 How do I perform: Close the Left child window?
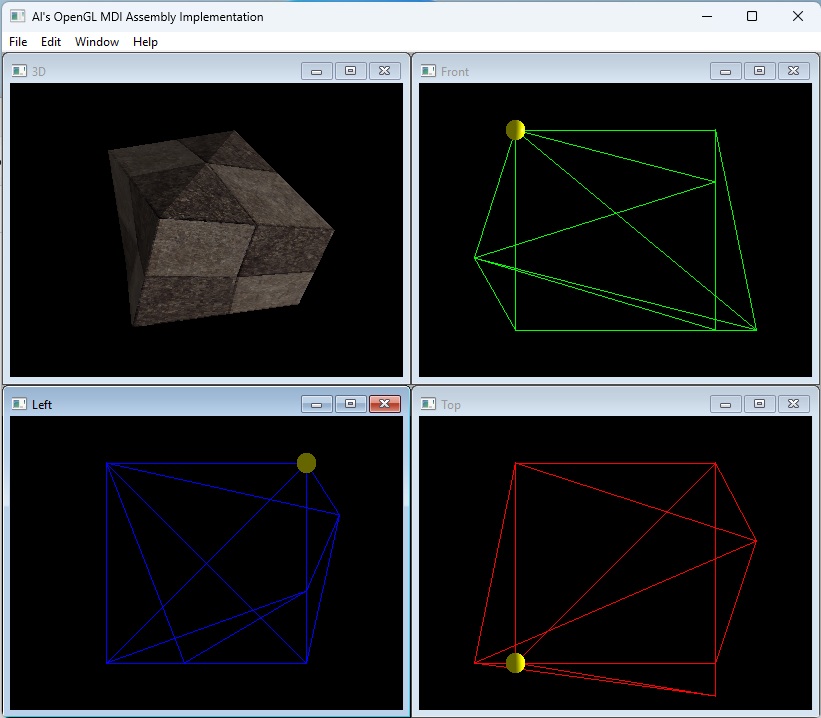click(x=384, y=404)
